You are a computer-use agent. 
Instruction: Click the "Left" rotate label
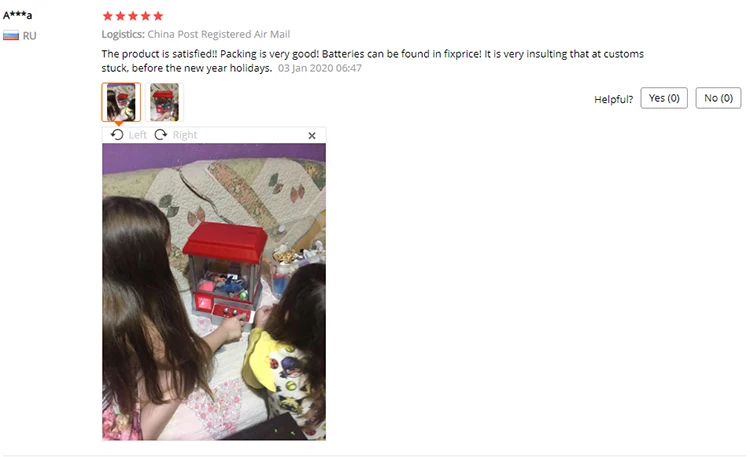[138, 135]
